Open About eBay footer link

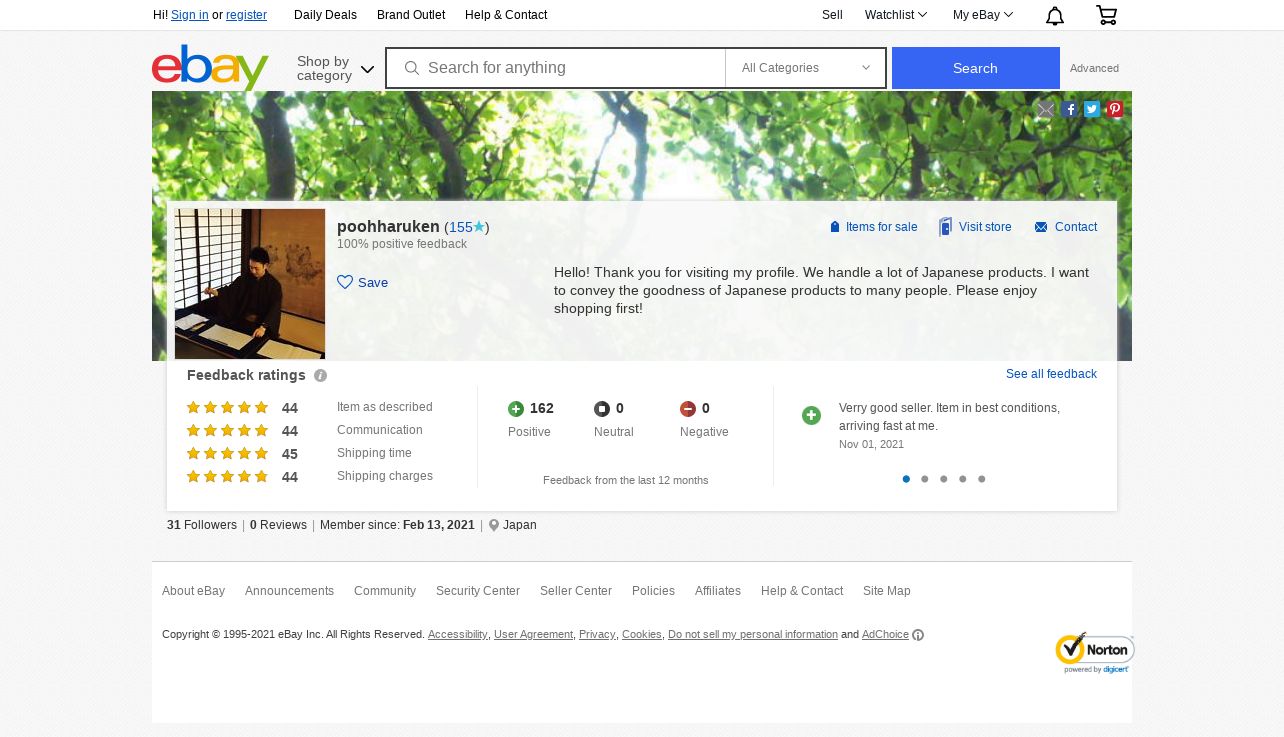193,591
